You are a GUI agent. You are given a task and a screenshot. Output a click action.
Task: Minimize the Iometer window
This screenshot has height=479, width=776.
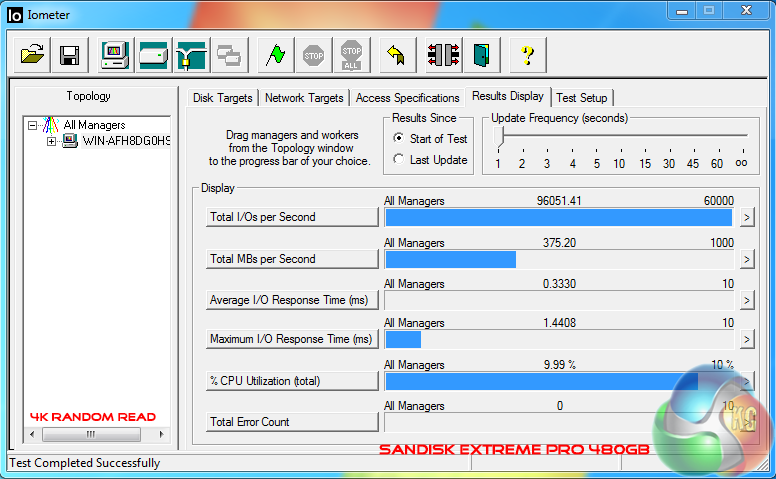point(682,10)
